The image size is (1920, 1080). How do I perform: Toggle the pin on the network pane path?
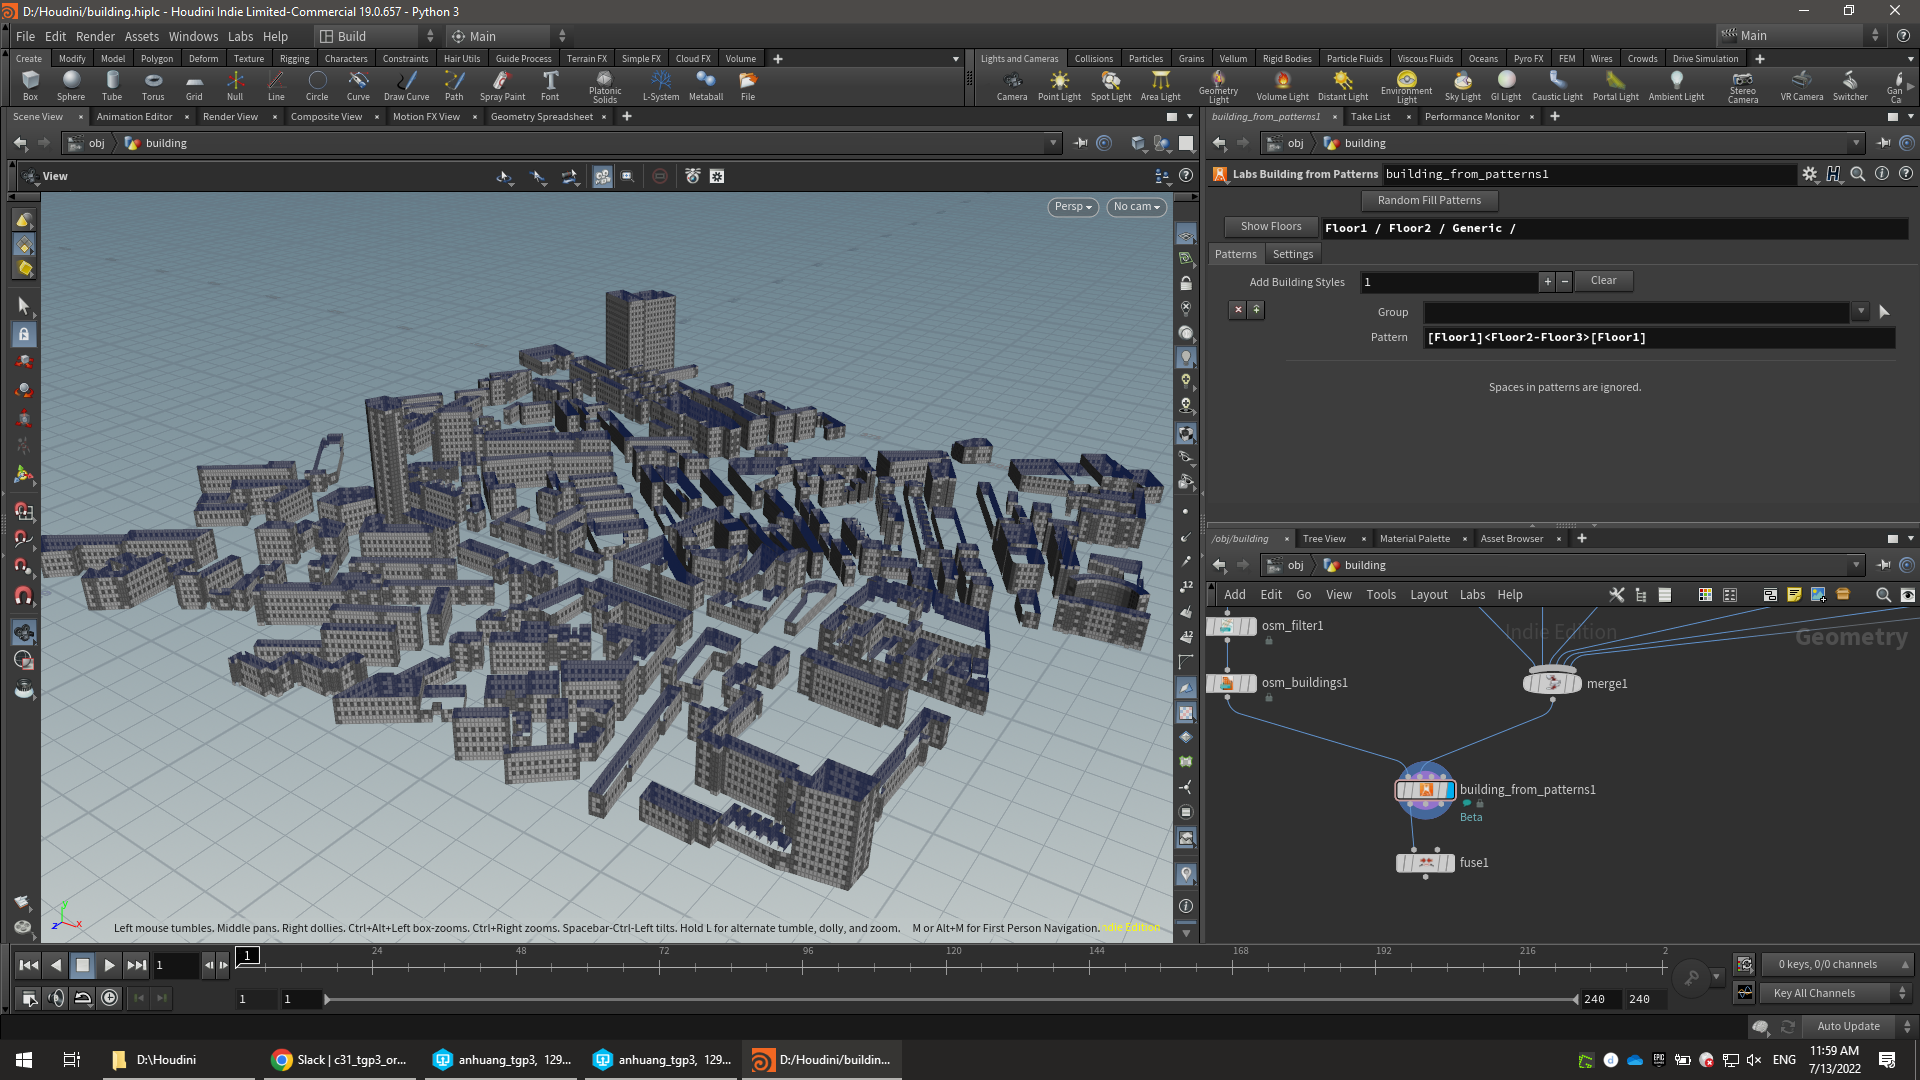click(1883, 565)
